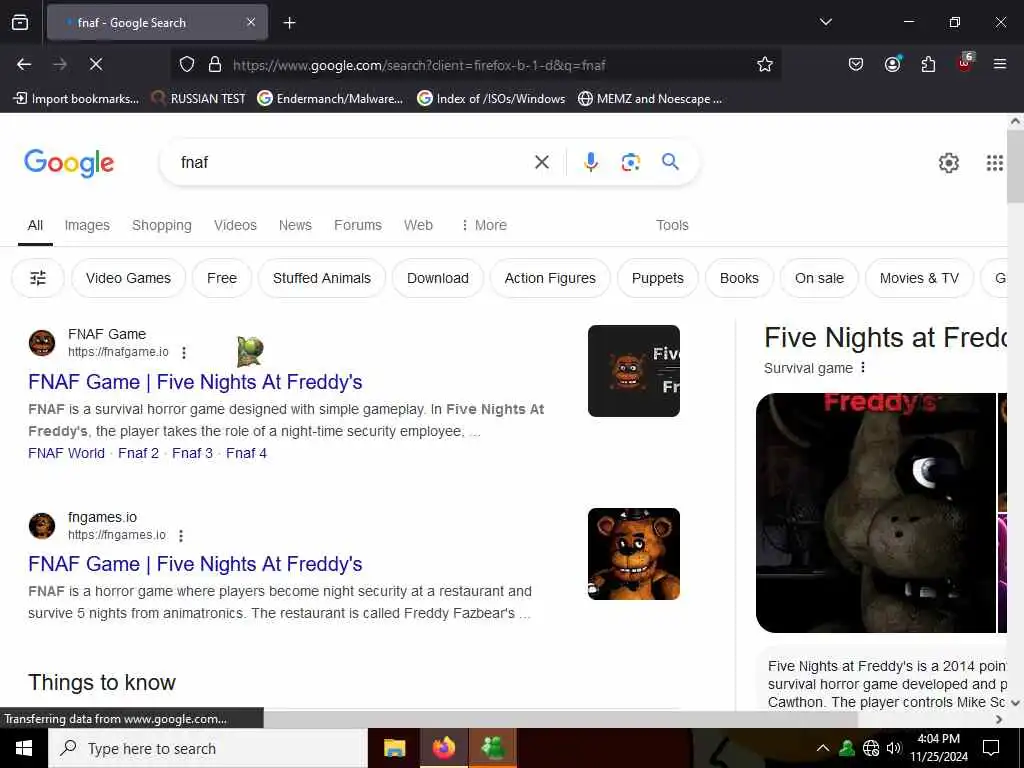The image size is (1024, 768).
Task: Switch to the Videos tab
Action: point(235,225)
